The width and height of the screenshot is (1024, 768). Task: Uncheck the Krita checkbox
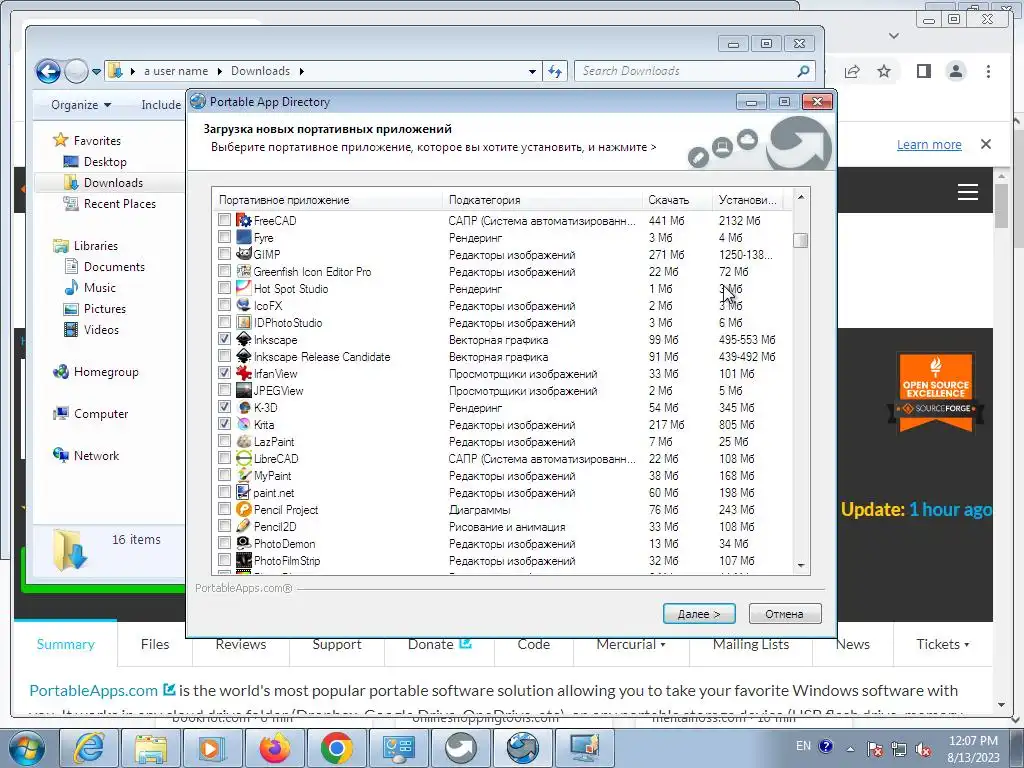click(224, 424)
